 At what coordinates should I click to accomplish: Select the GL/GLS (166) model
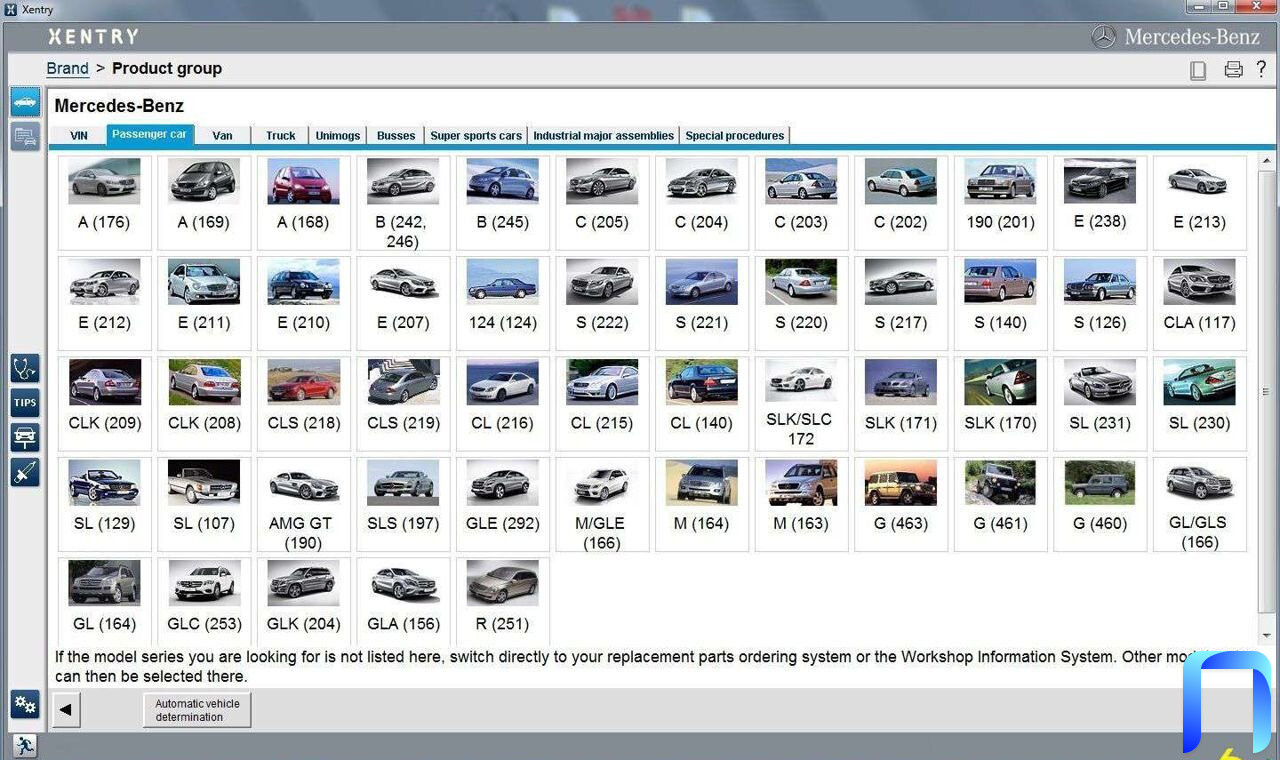pyautogui.click(x=1199, y=504)
